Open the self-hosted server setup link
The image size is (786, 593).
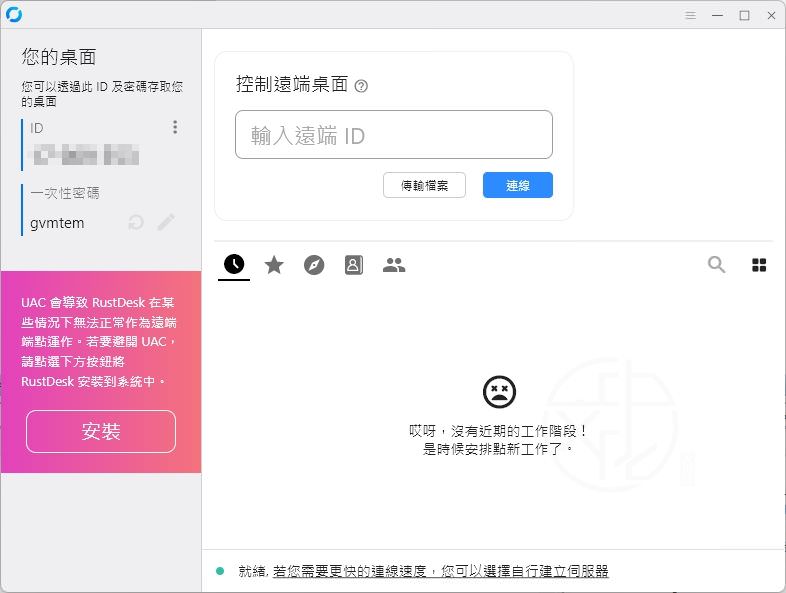point(441,571)
